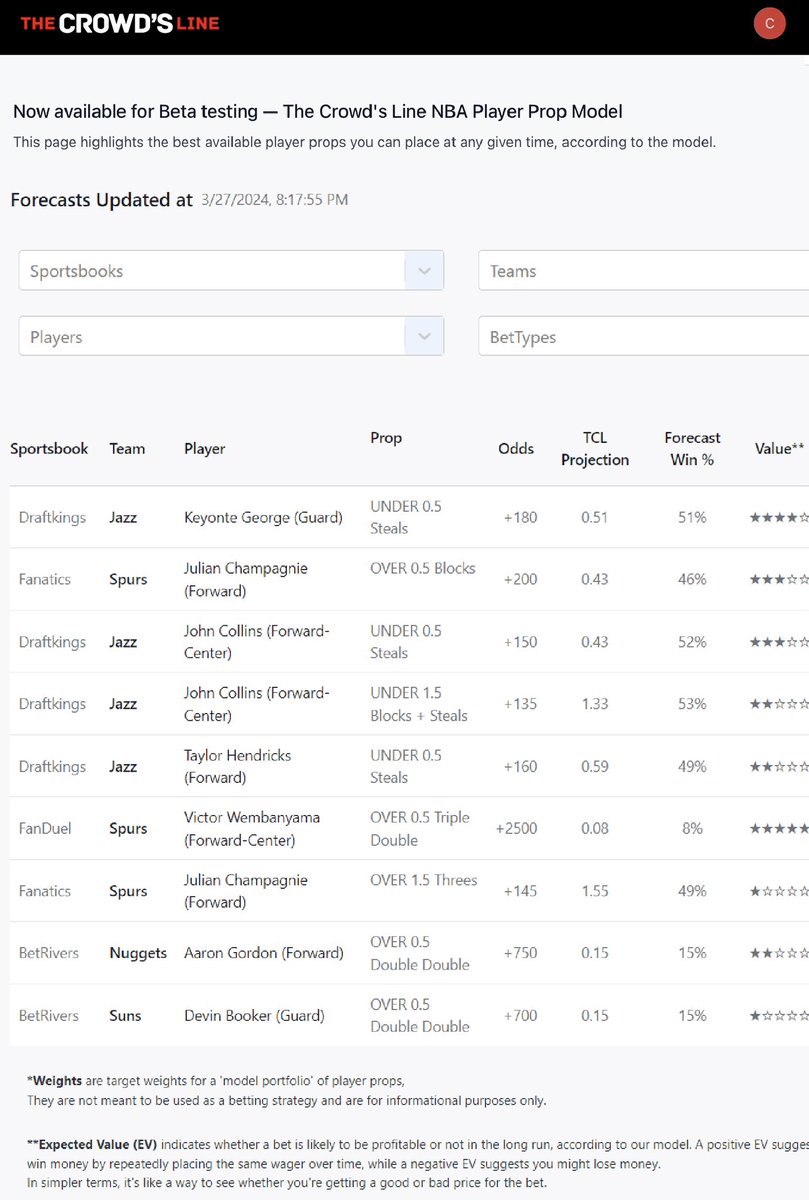Click the Sportsbook column header

click(49, 449)
